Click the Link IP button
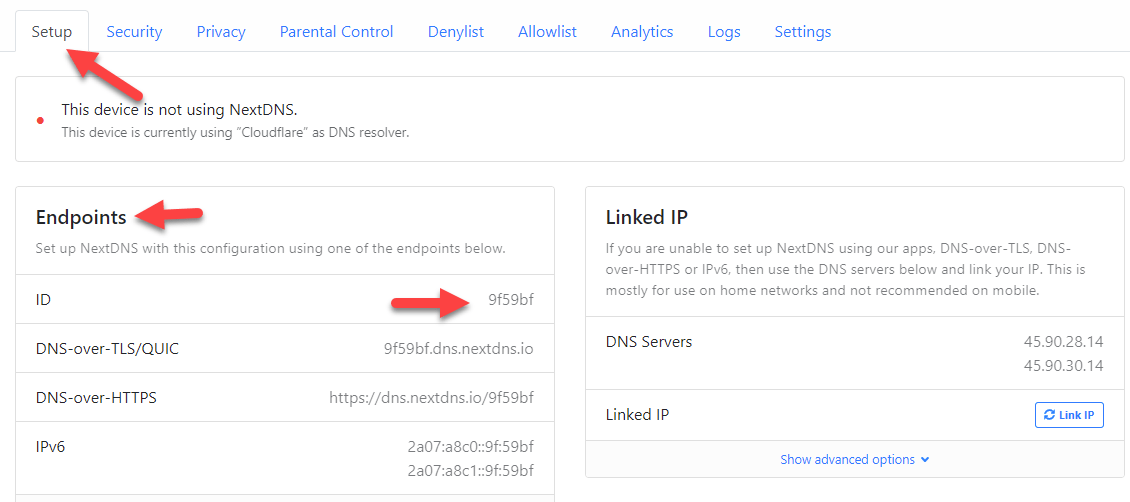Screen dimensions: 1130x502 (x=1069, y=415)
